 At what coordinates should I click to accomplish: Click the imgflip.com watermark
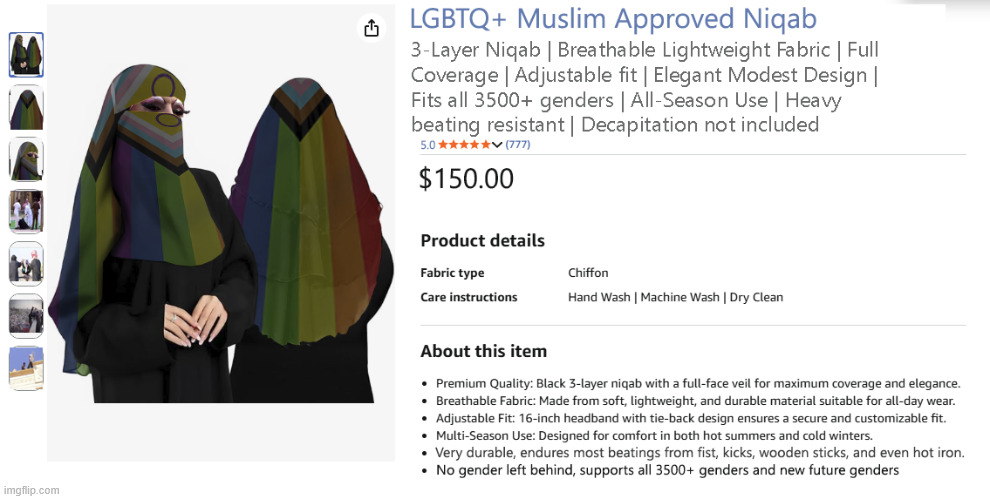[x=31, y=490]
